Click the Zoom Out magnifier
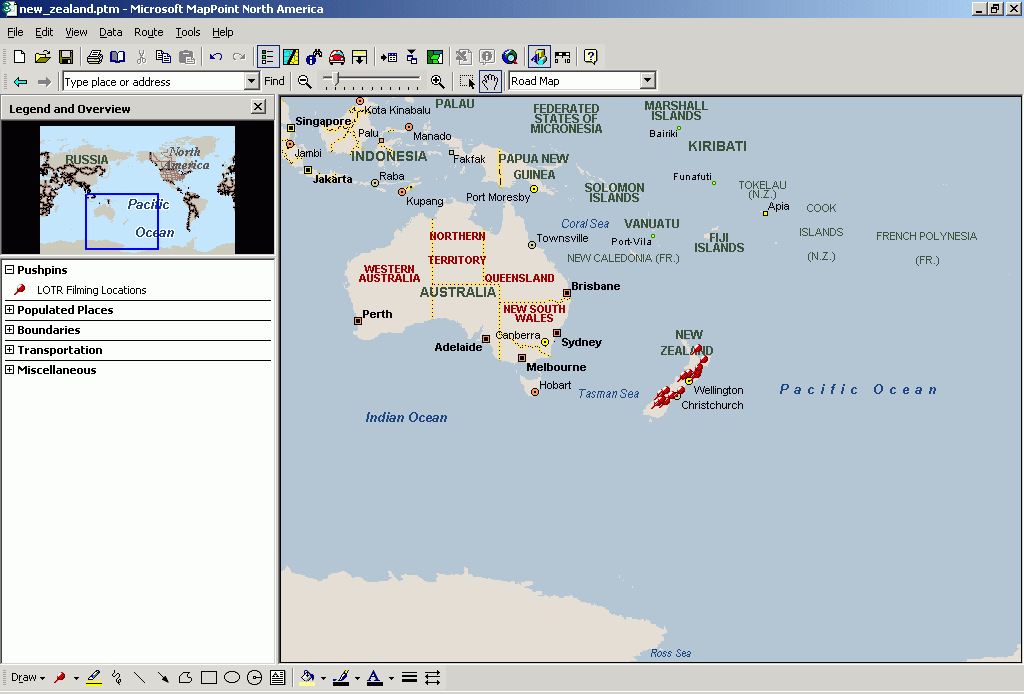The image size is (1024, 694). click(305, 82)
